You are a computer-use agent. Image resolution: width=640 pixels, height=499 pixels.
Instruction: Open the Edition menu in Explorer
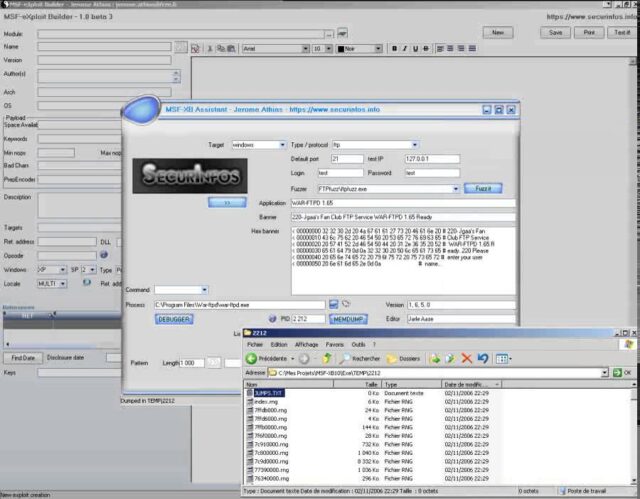279,344
